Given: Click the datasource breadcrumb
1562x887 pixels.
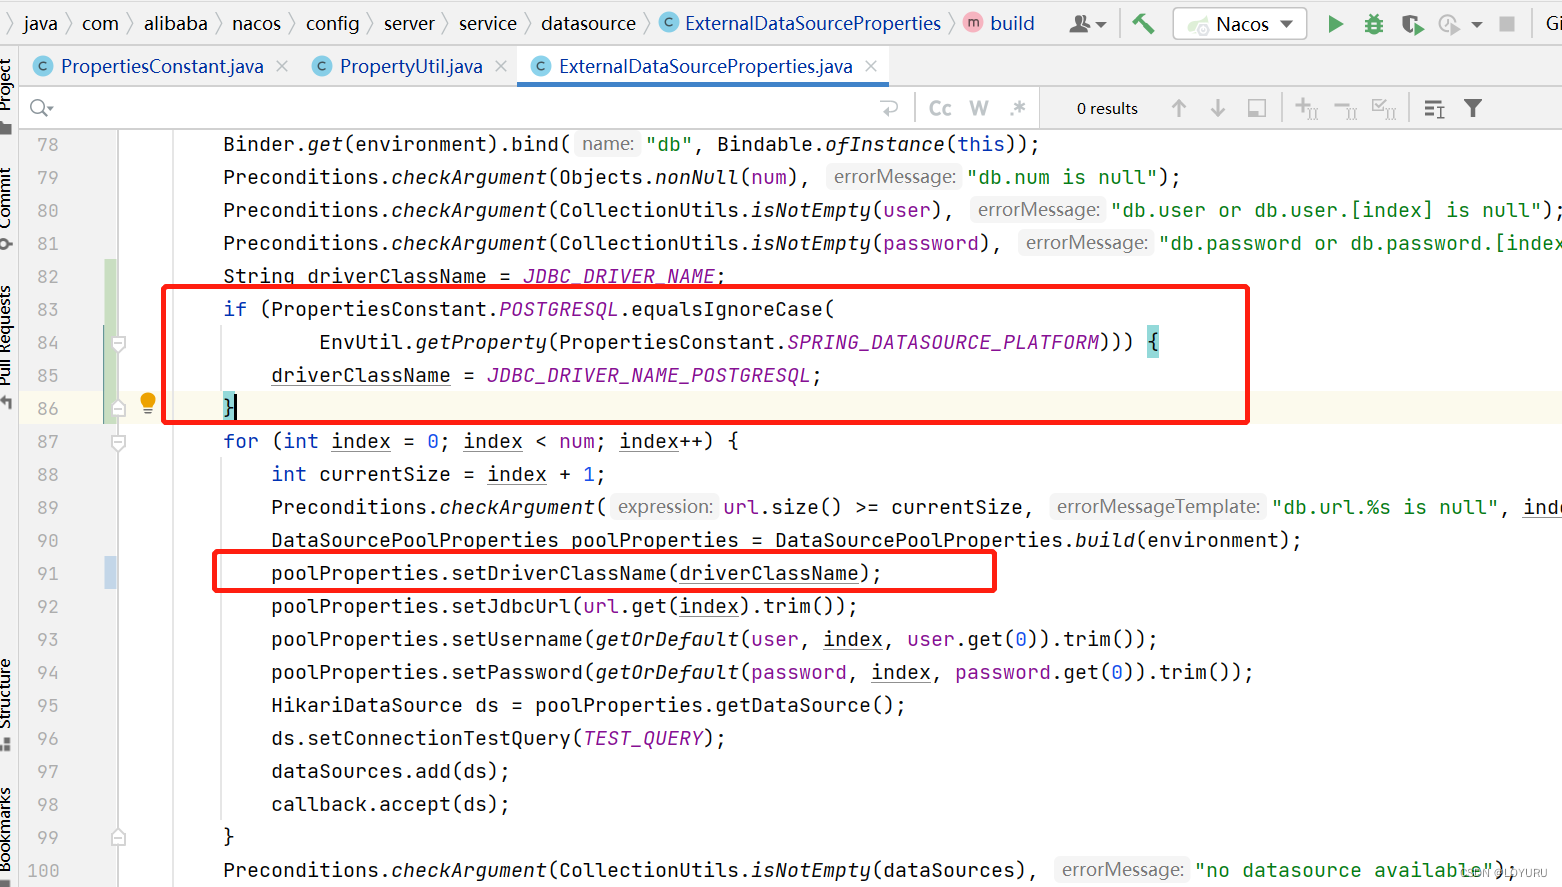Looking at the screenshot, I should [588, 23].
